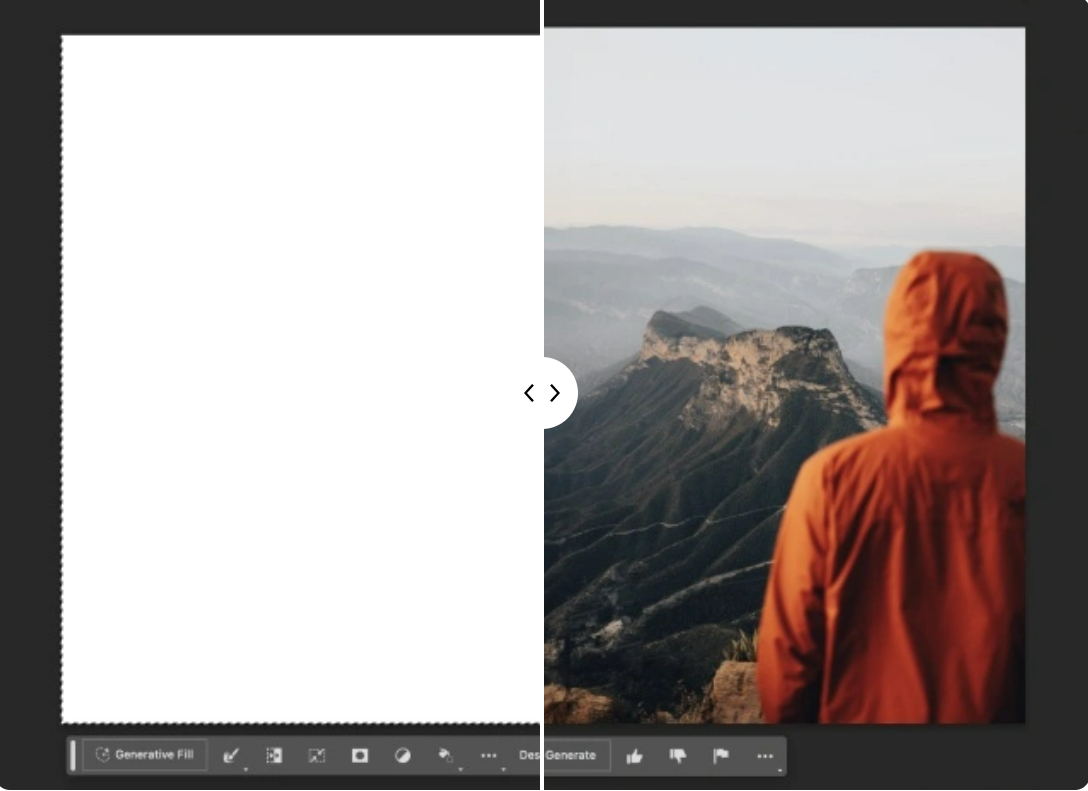Image resolution: width=1088 pixels, height=791 pixels.
Task: Open the more options menu on the taskbar
Action: click(489, 756)
